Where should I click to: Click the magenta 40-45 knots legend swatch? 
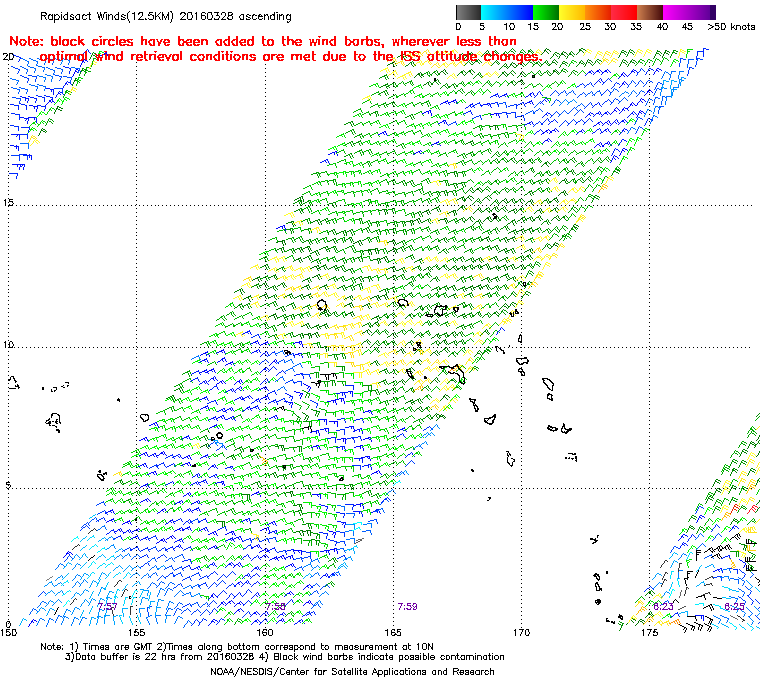676,13
